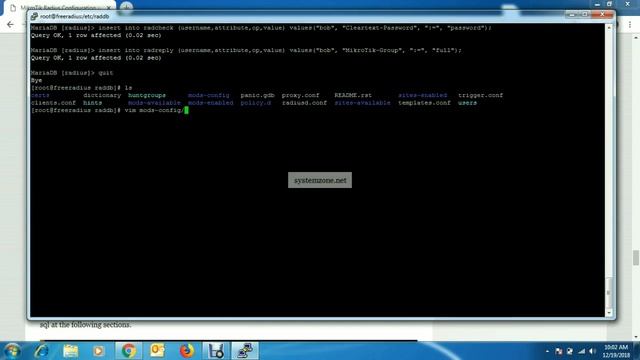The width and height of the screenshot is (640, 360).
Task: Click 'README.rst' in the terminal listing
Action: click(x=353, y=95)
